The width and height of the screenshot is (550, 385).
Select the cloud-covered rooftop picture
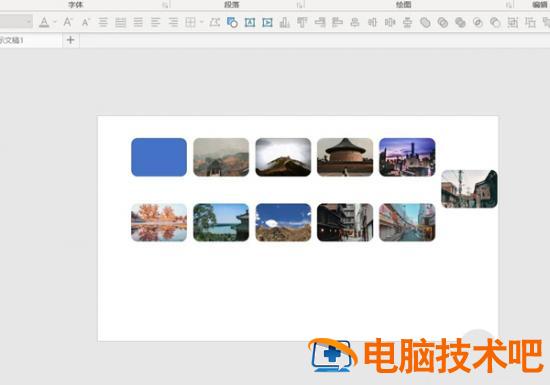[x=283, y=157]
